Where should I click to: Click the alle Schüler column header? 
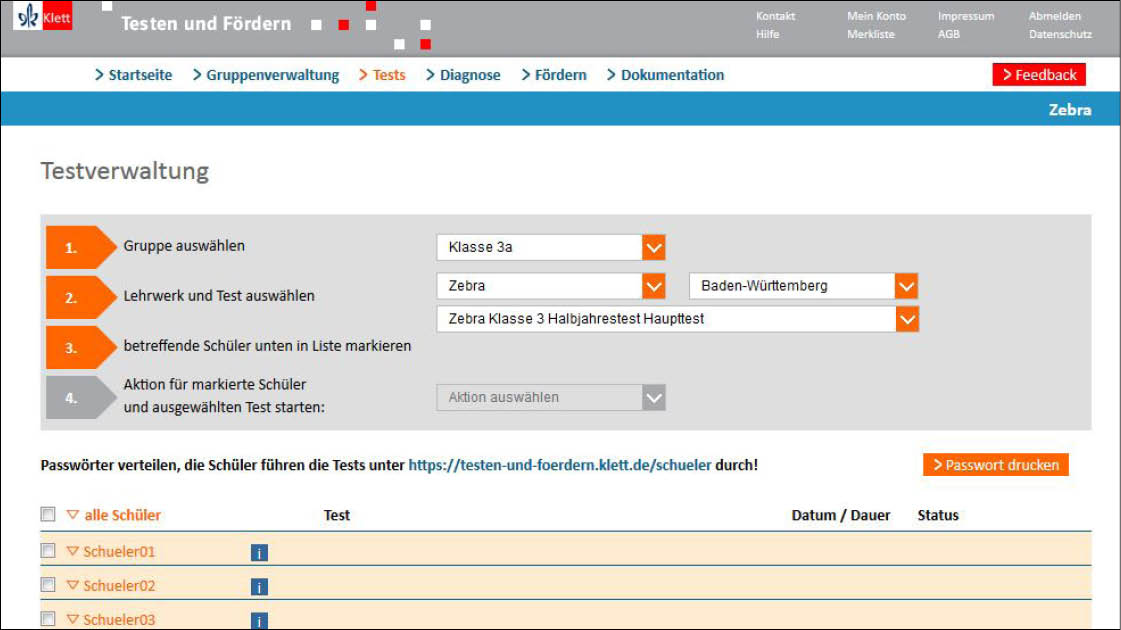(122, 515)
